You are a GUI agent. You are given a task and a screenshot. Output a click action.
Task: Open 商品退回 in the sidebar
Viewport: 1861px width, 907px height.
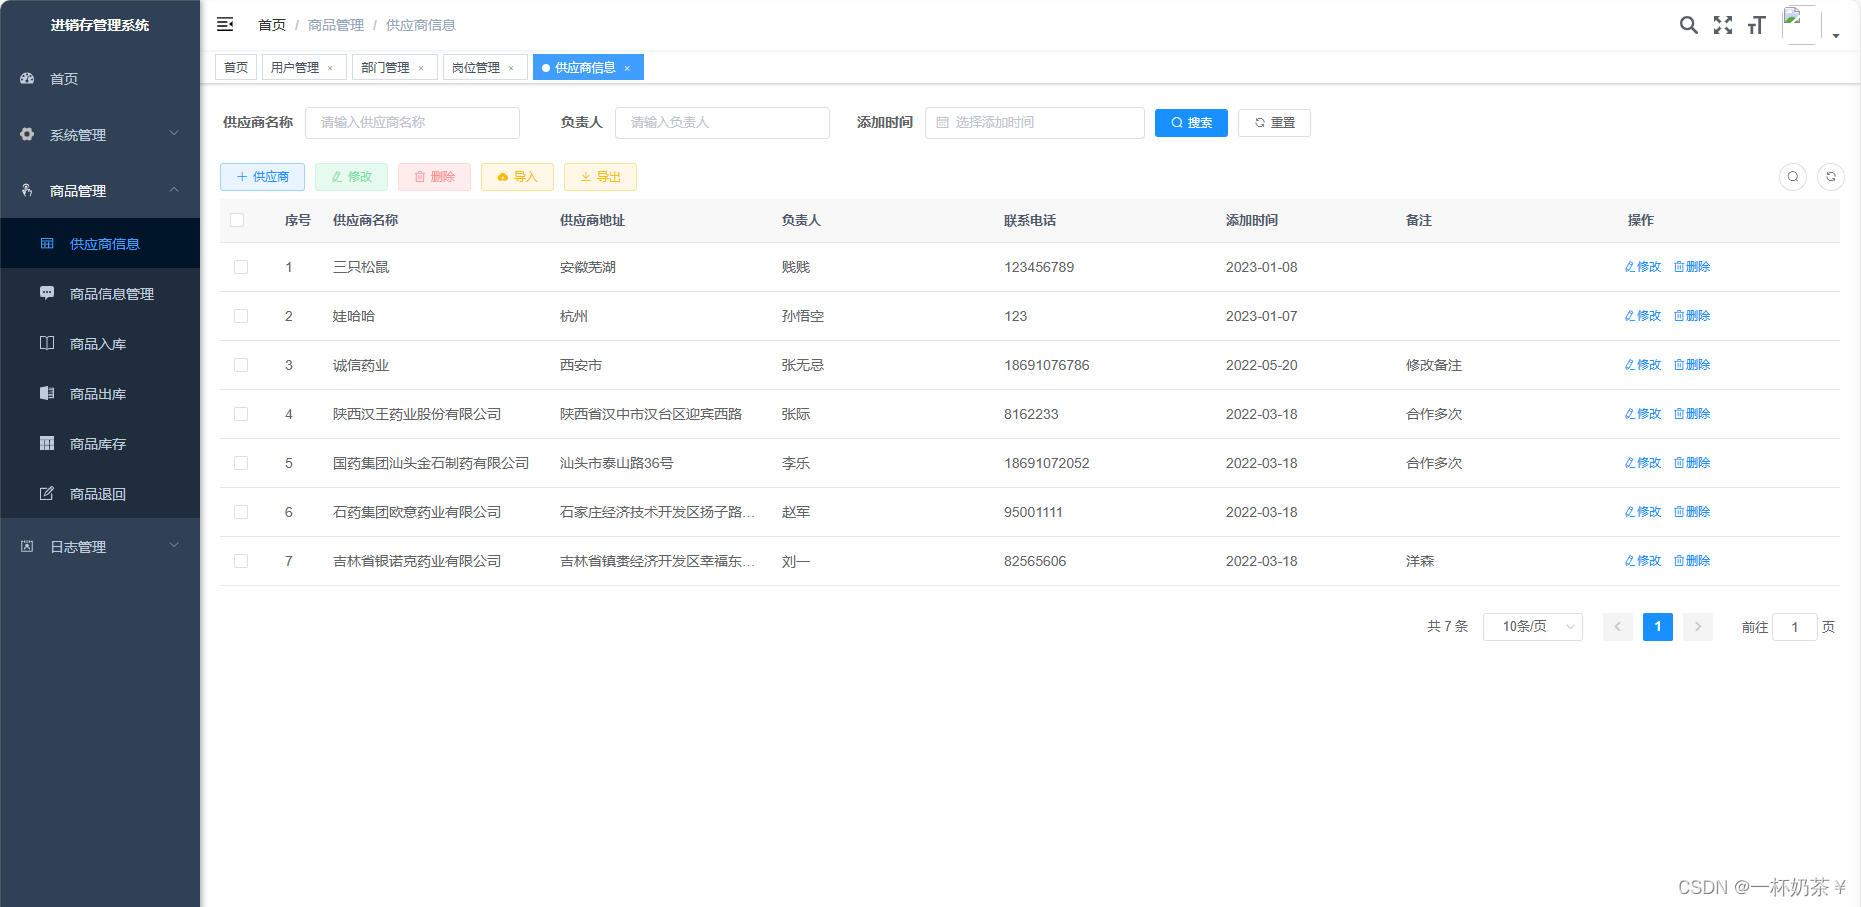100,493
